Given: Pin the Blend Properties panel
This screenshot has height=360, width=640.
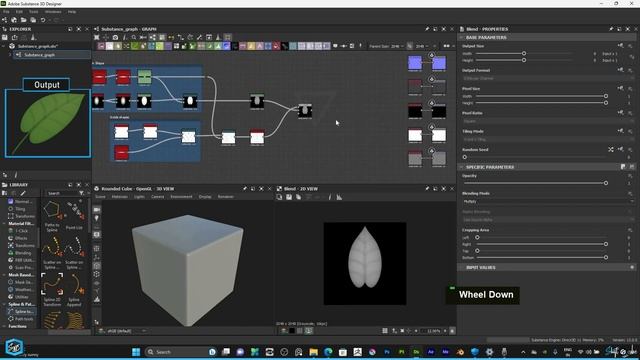Looking at the screenshot, I should point(611,29).
